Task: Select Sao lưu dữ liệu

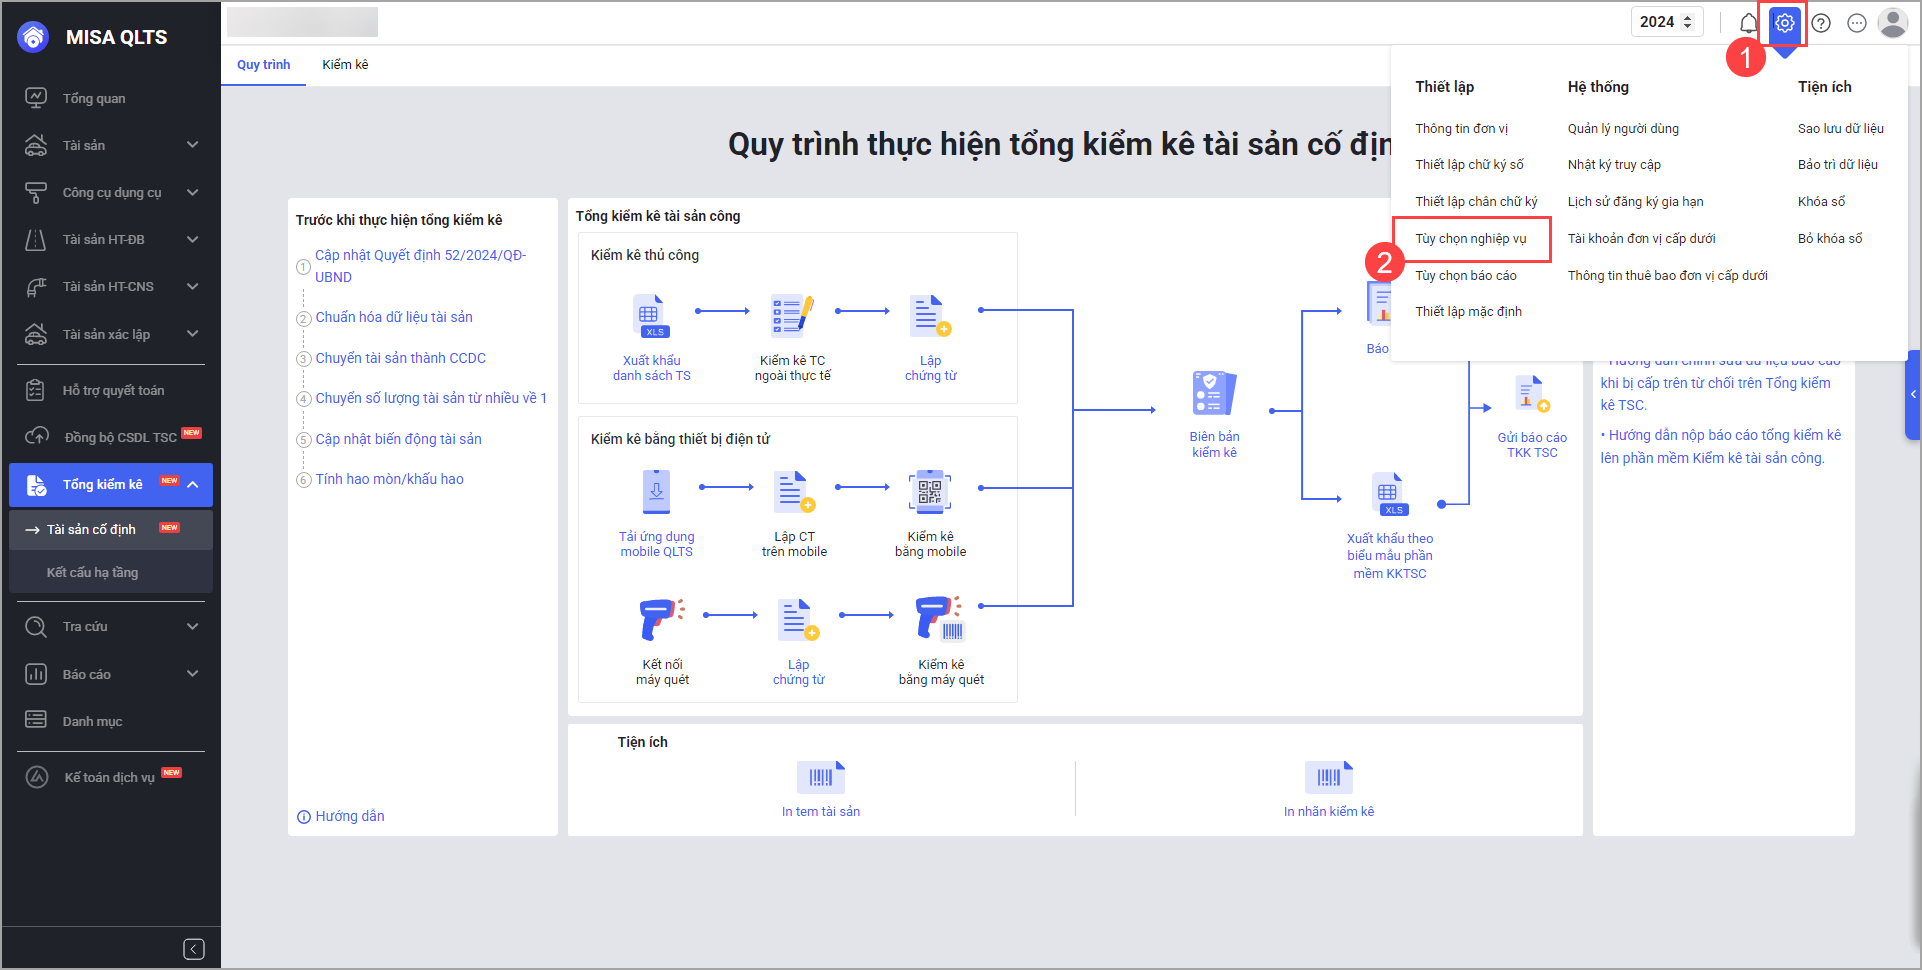Action: coord(1840,129)
